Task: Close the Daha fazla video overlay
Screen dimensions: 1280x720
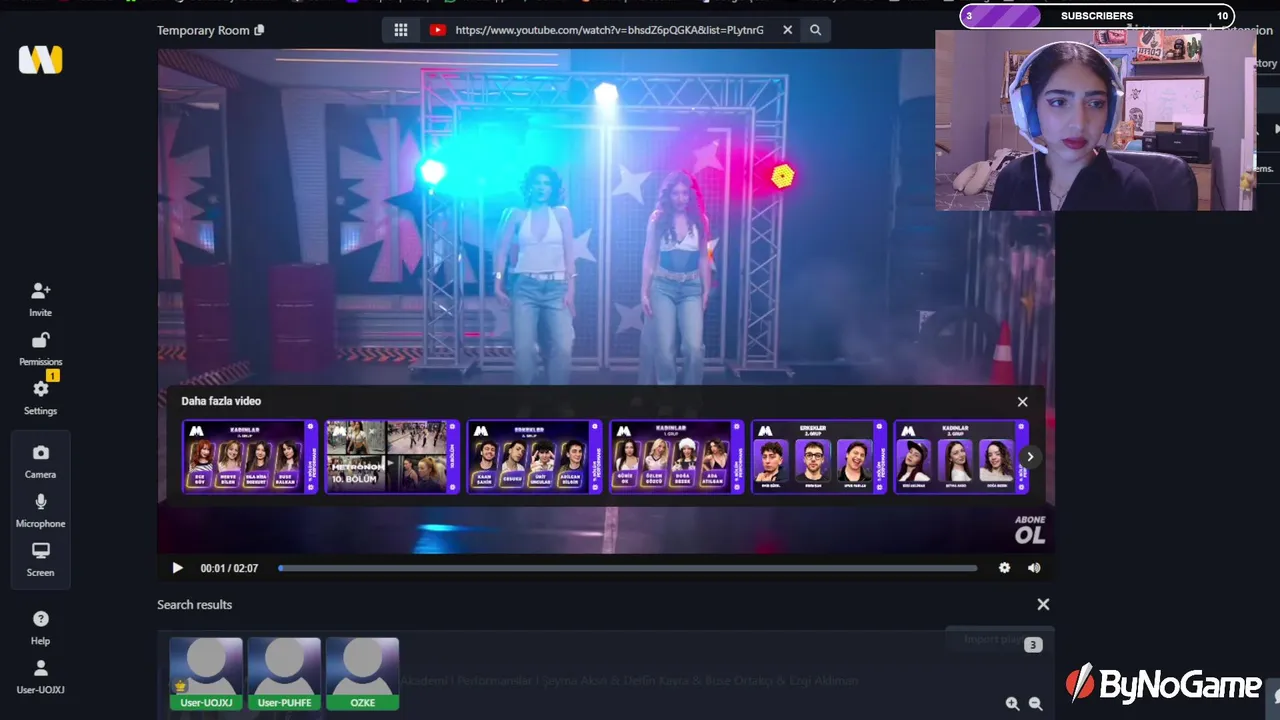Action: (x=1022, y=401)
